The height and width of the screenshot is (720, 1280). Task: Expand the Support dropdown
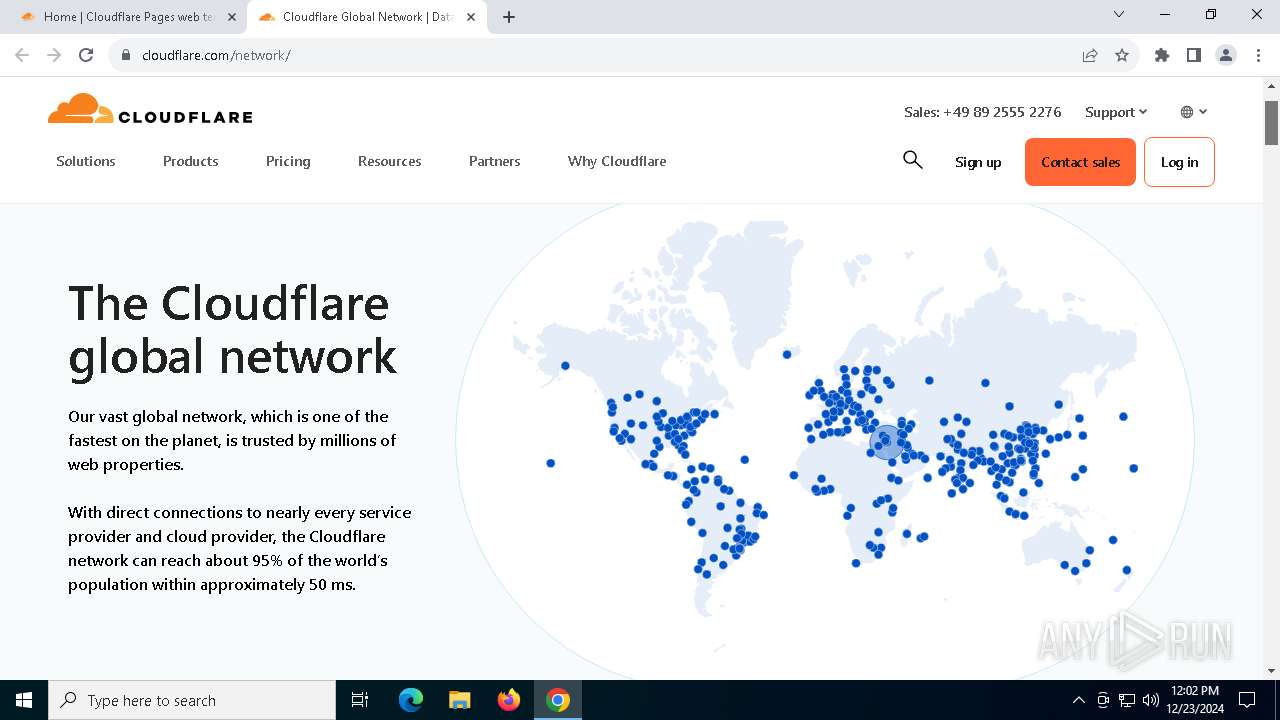[1116, 112]
